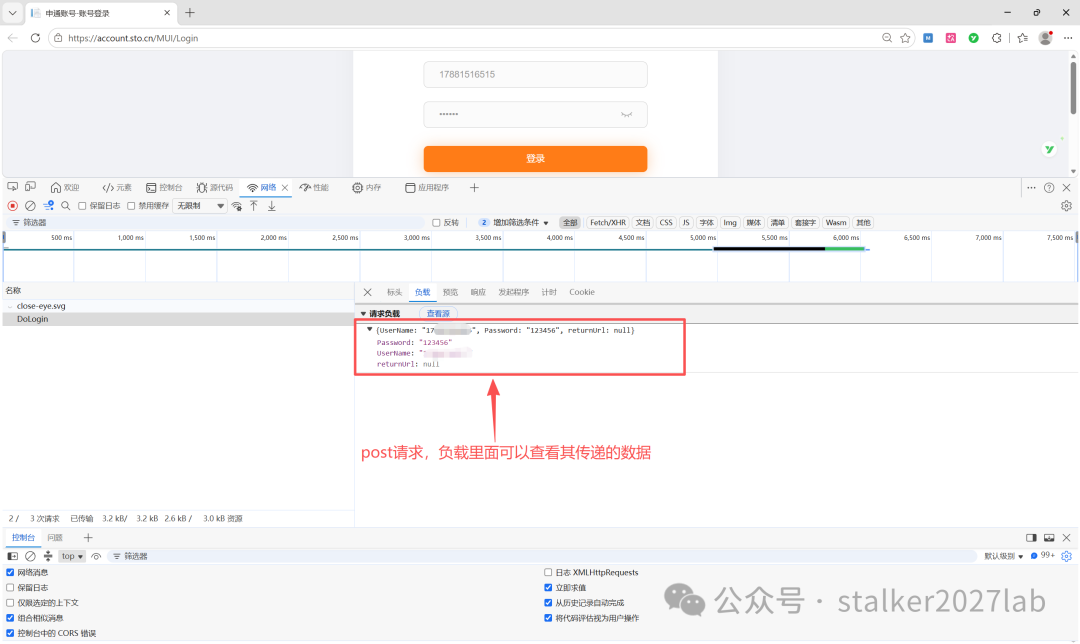
Task: Bookmark this page with the star icon
Action: [905, 38]
